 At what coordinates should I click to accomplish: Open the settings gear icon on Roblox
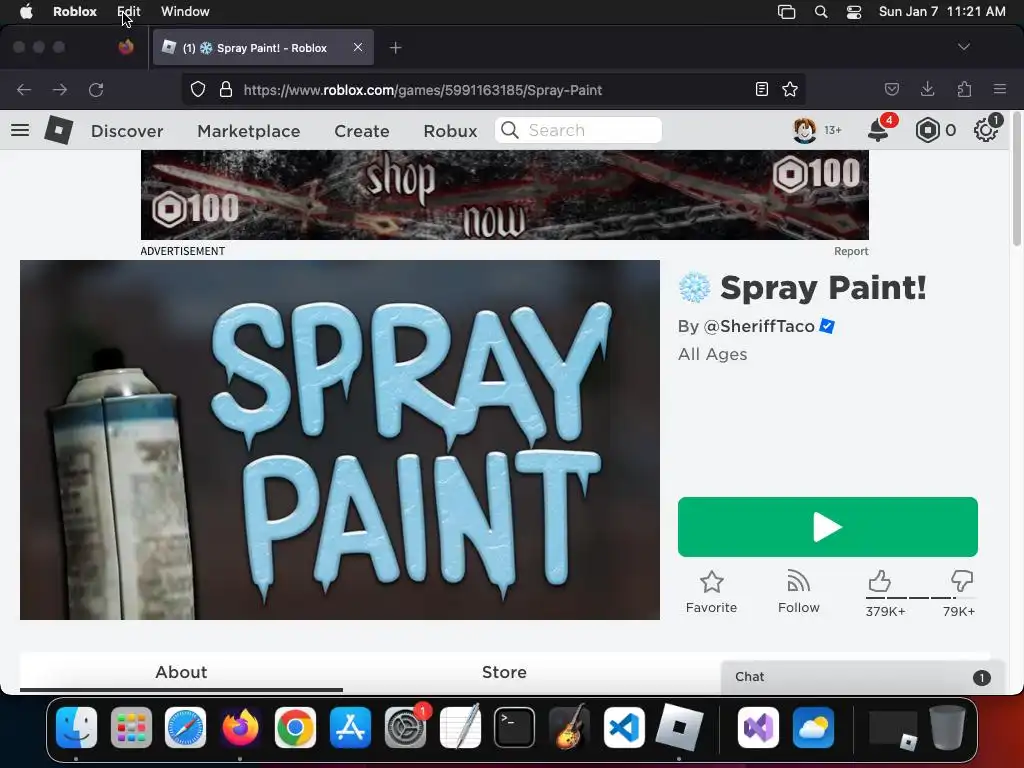pos(985,131)
